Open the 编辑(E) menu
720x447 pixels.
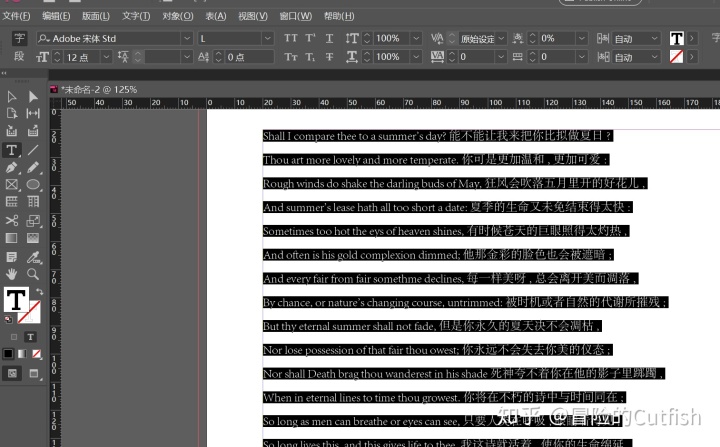point(56,16)
